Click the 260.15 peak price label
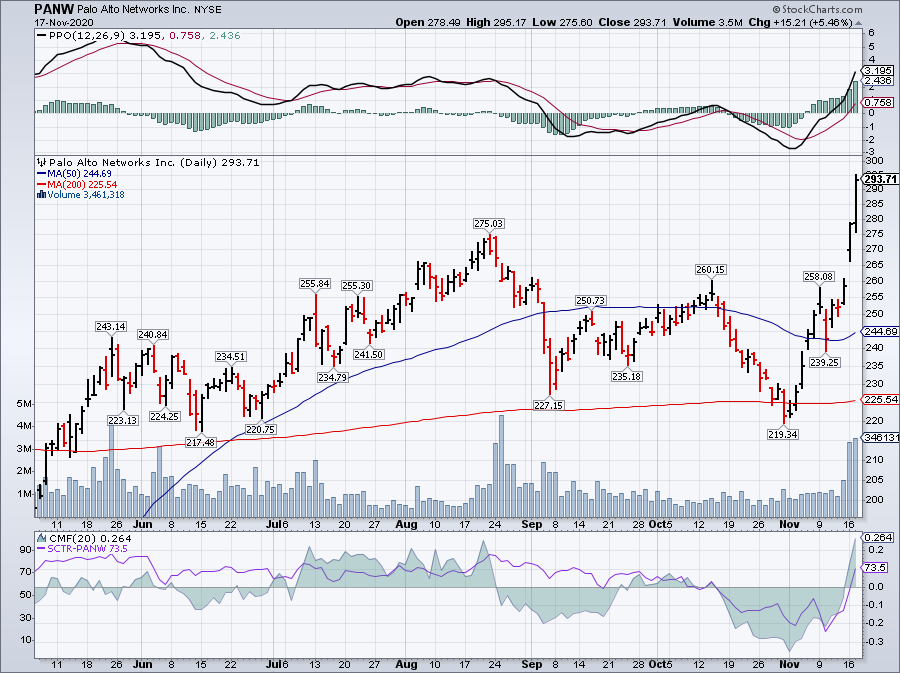 click(x=711, y=269)
